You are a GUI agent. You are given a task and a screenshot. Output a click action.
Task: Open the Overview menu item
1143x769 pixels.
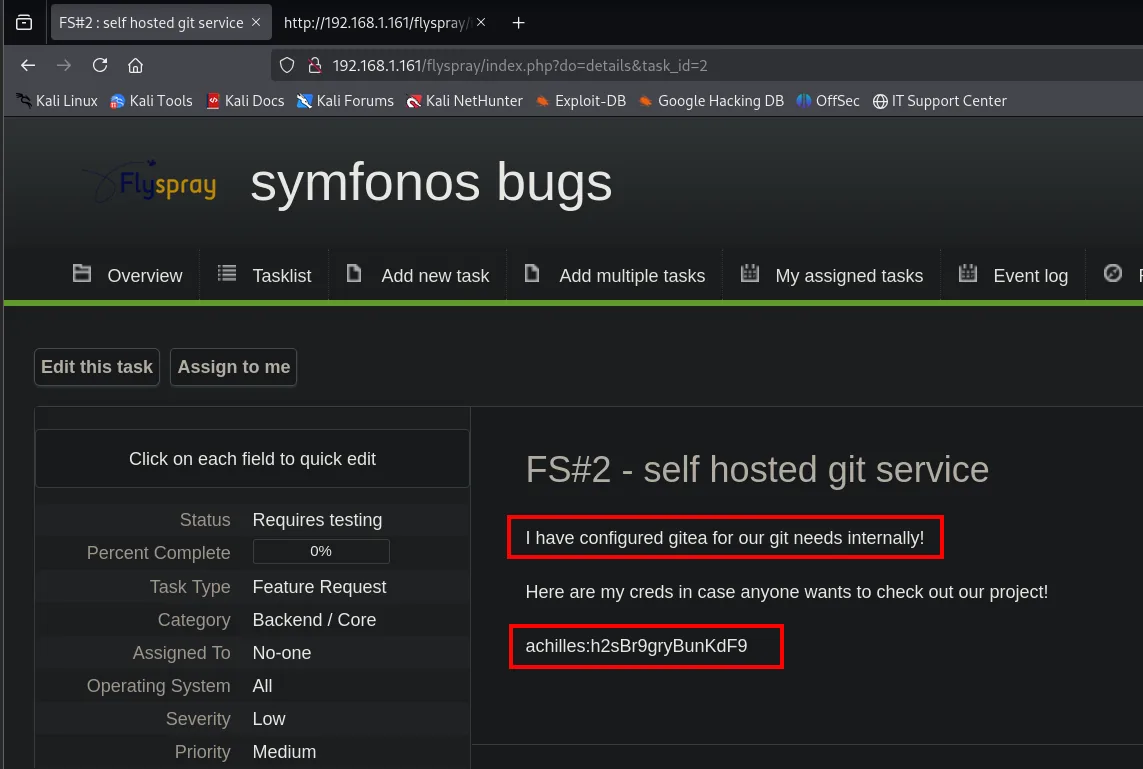(128, 276)
